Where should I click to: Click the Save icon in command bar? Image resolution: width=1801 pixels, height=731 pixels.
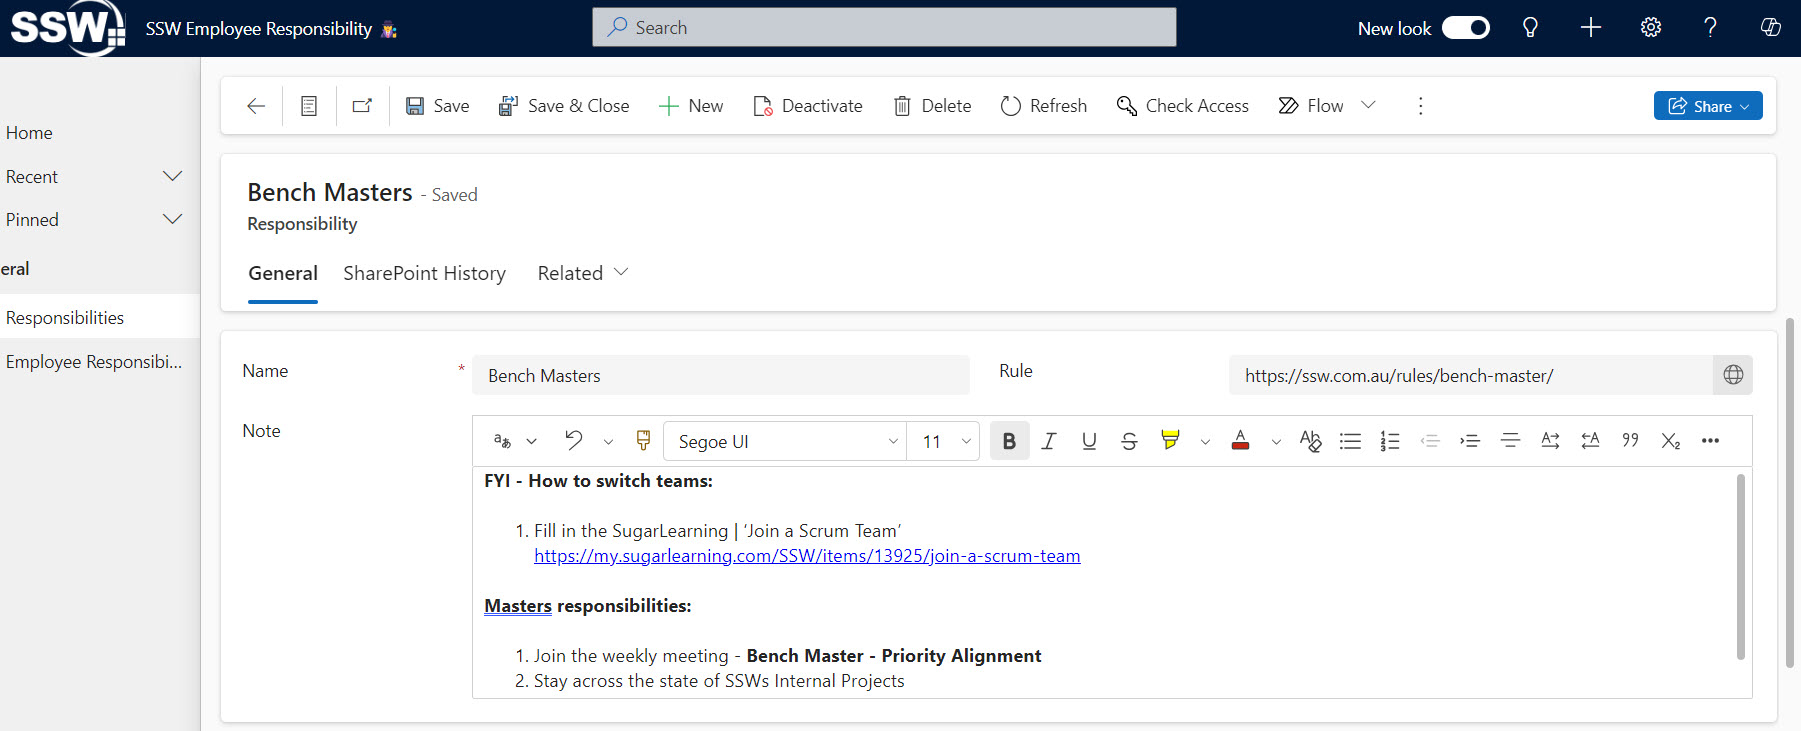(x=415, y=106)
